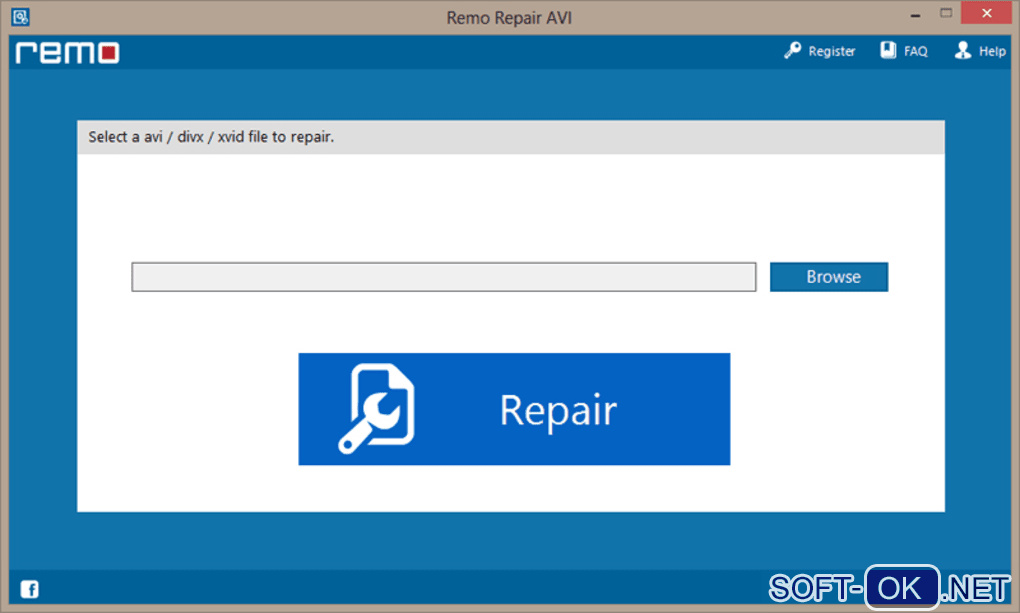This screenshot has height=613, width=1020.
Task: Close the Remo Repair AVI window
Action: click(x=986, y=13)
